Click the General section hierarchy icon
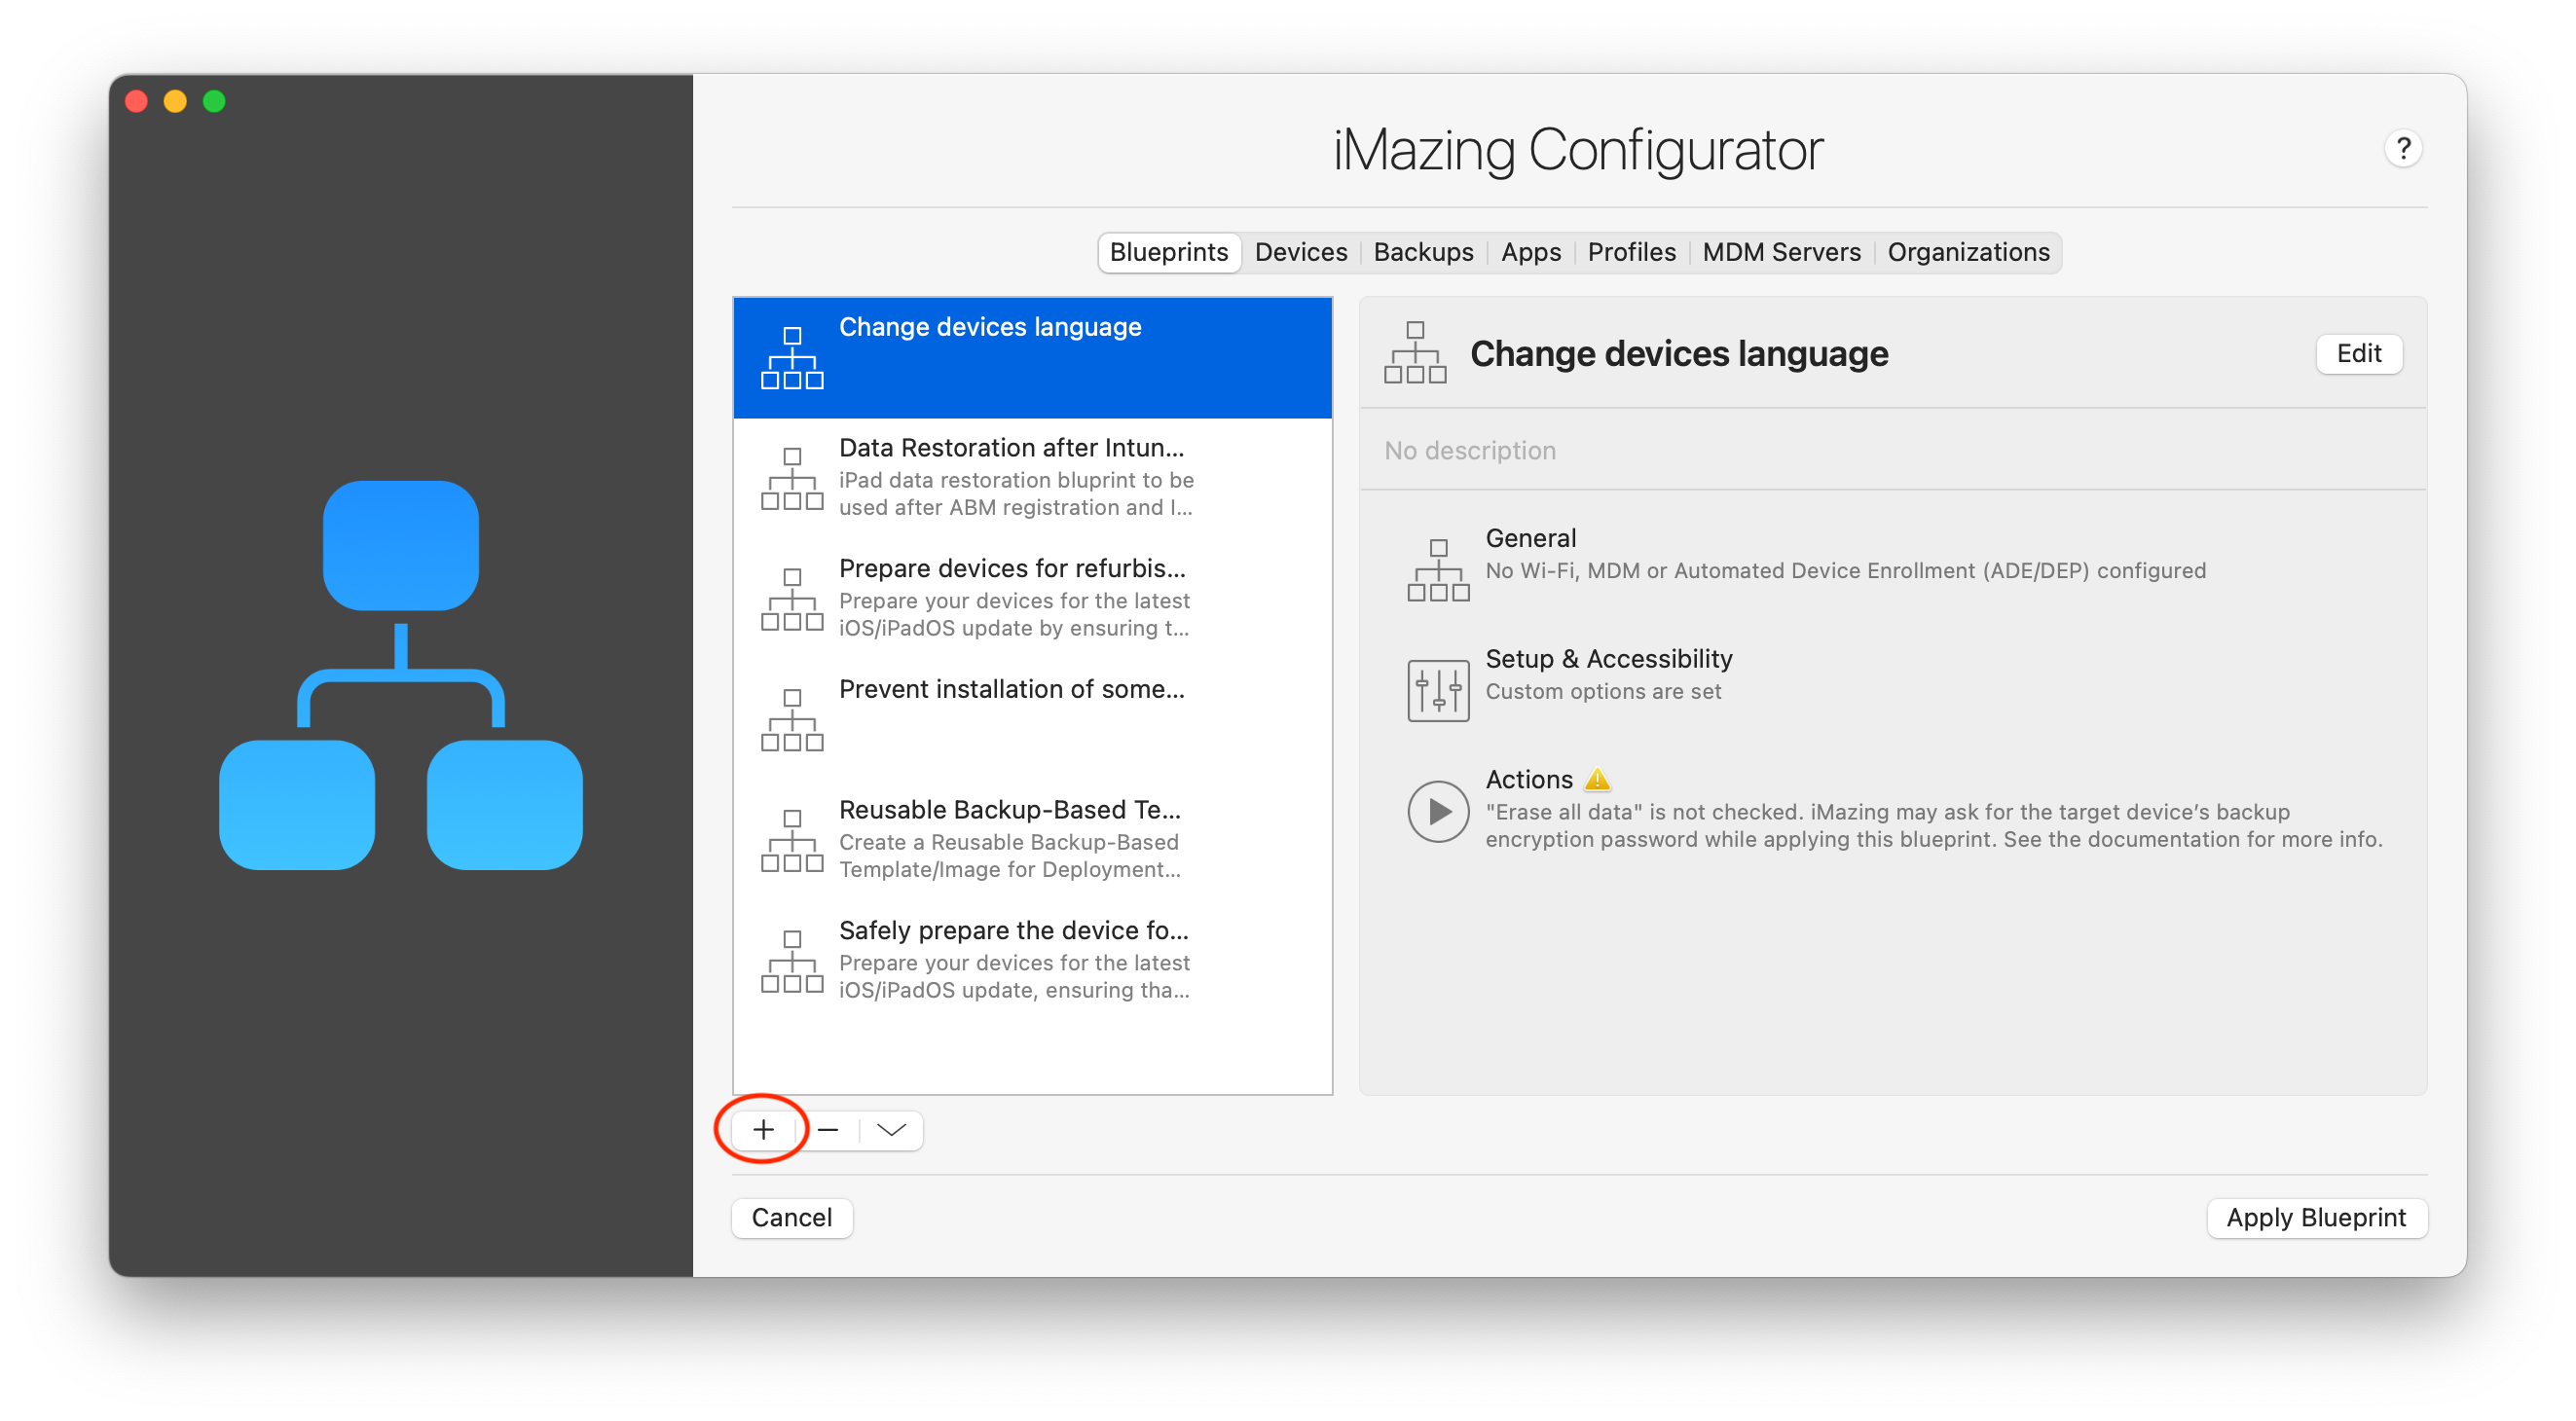This screenshot has width=2576, height=1421. pos(1437,570)
